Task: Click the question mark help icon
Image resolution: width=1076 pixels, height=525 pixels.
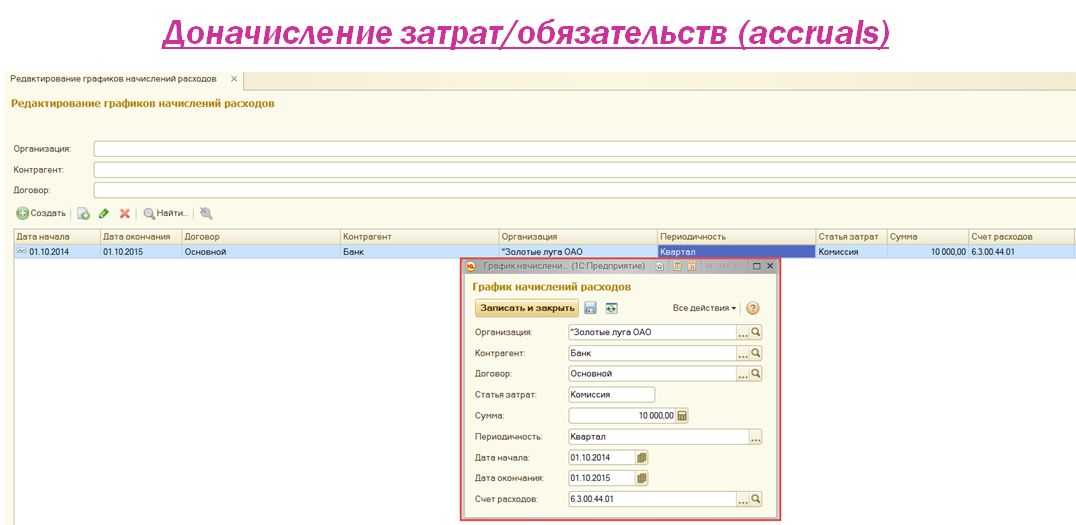Action: [753, 308]
